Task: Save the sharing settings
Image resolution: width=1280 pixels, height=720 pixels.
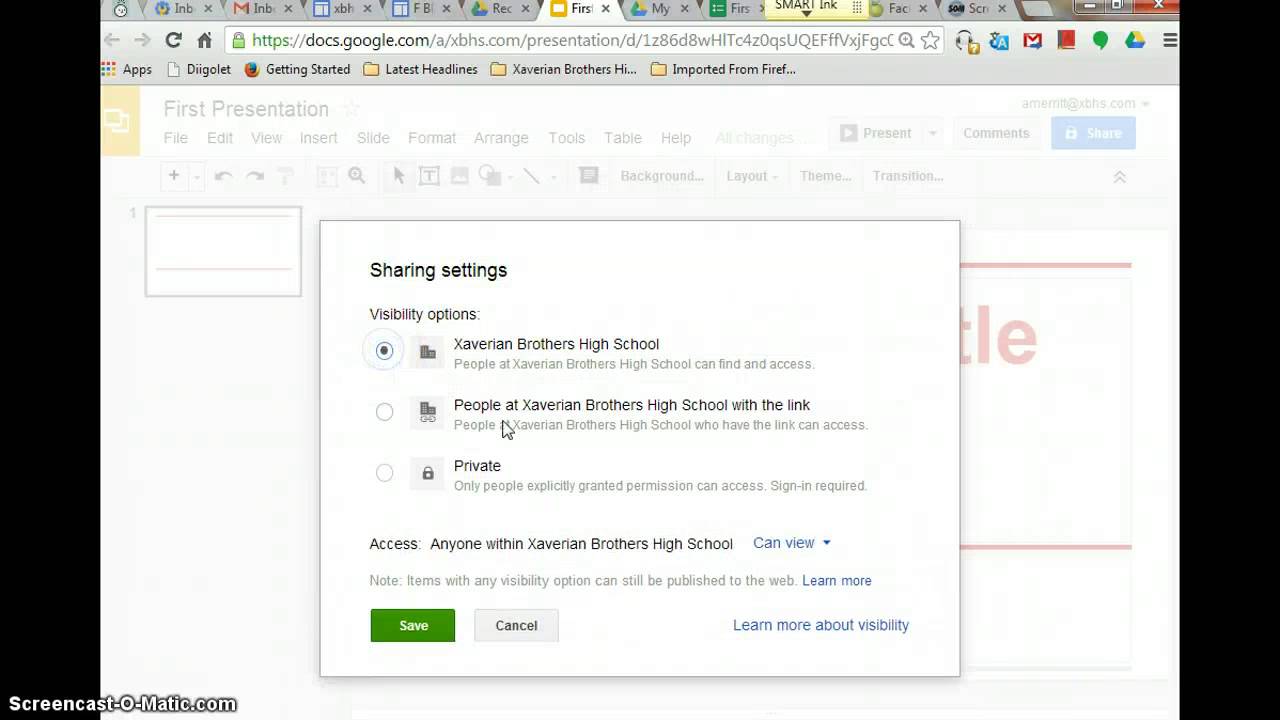Action: [x=412, y=625]
